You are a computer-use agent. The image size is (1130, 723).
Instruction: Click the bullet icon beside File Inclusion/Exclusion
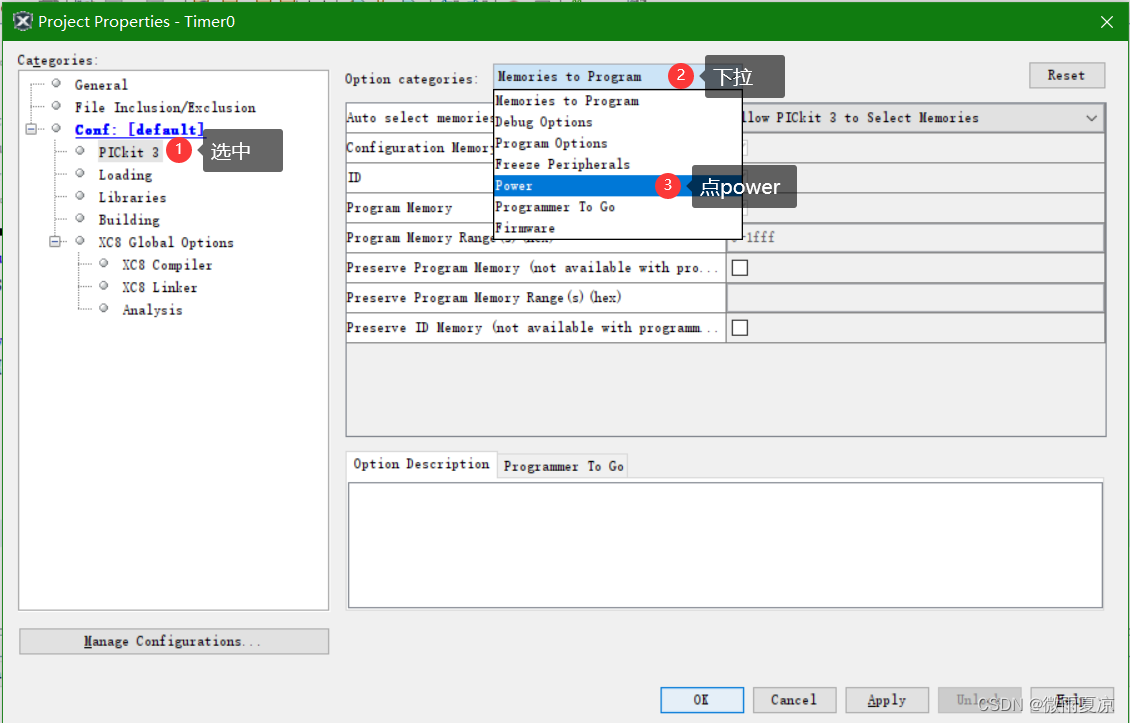point(56,106)
